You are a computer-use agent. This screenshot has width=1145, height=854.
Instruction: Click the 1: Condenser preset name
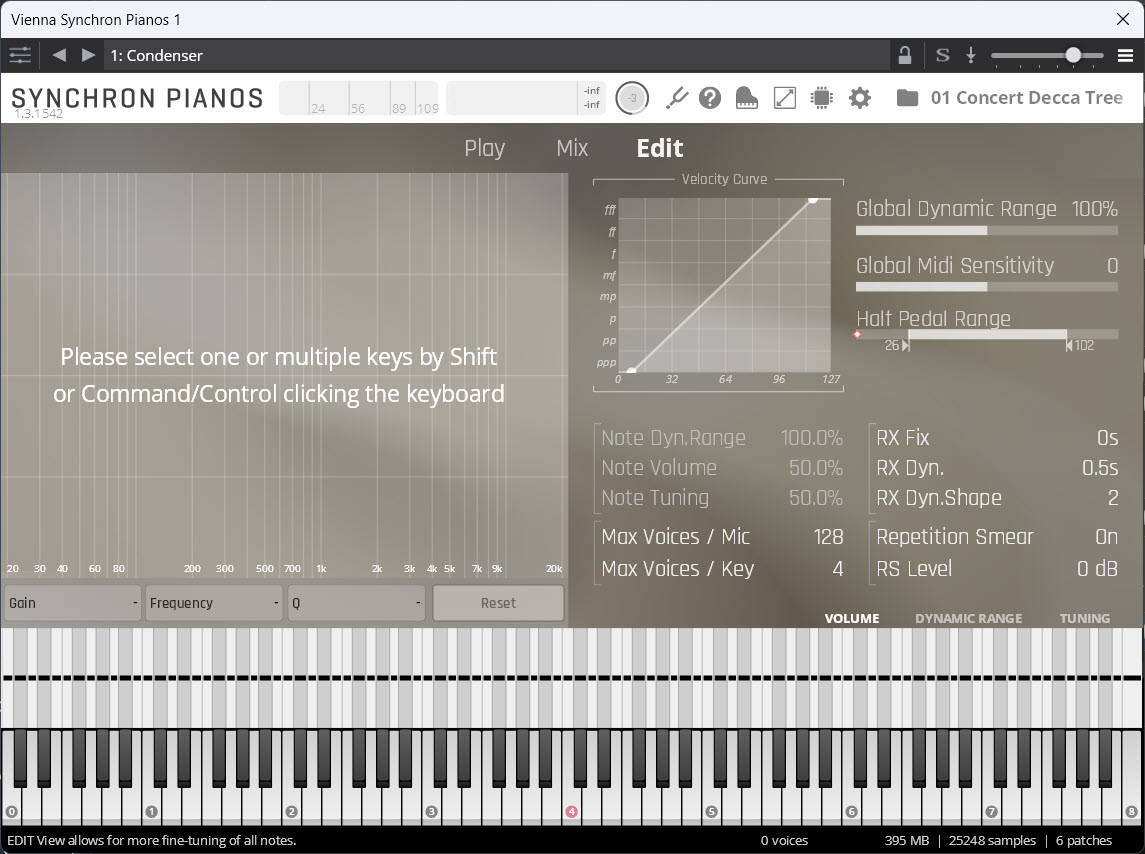156,56
